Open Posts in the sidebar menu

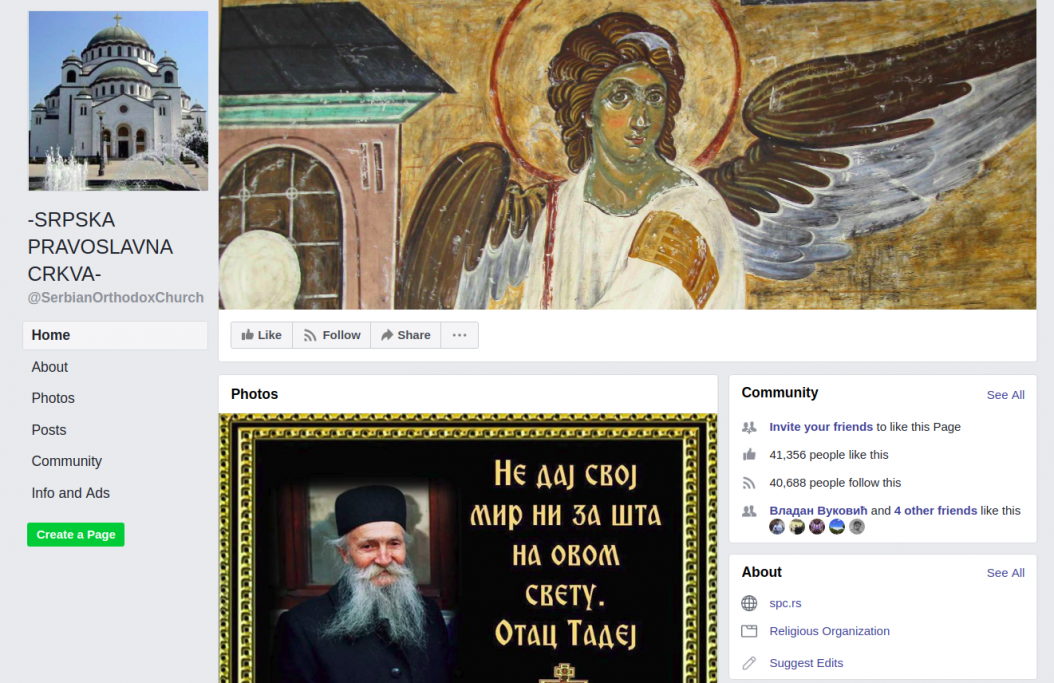[49, 430]
